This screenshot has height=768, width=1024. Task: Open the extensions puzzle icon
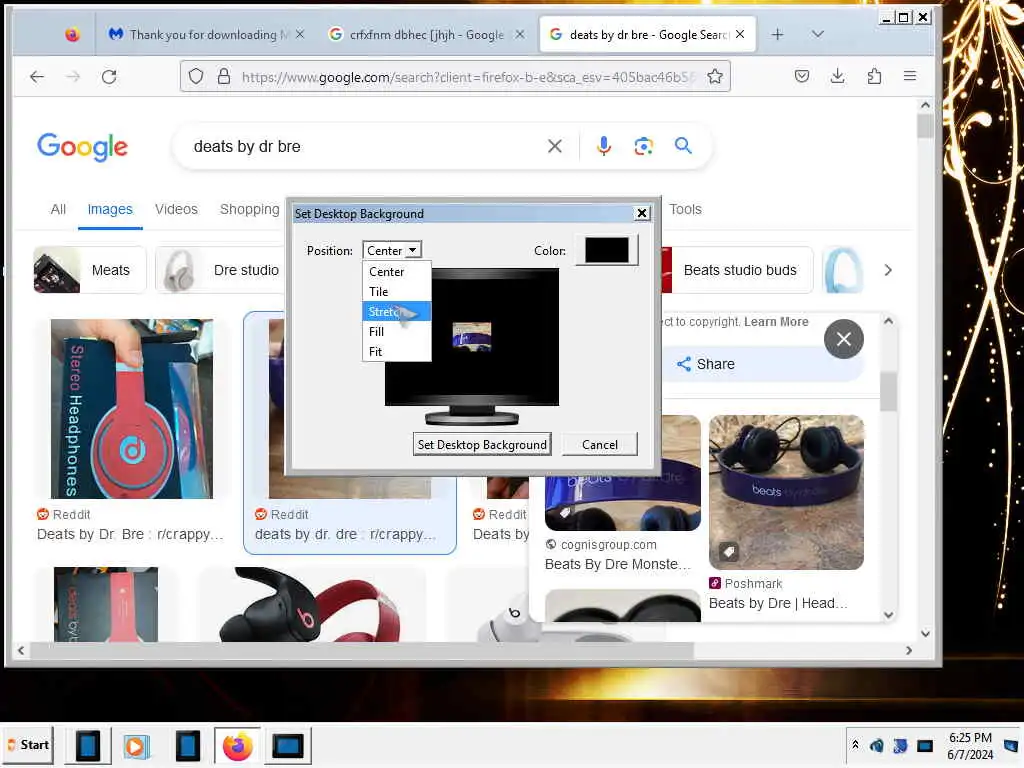coord(874,76)
